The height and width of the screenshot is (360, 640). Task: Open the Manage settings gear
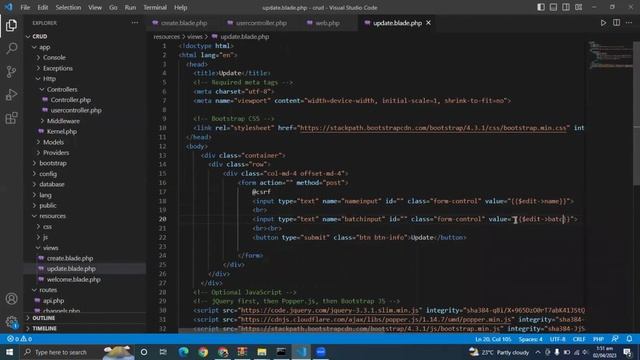[x=11, y=322]
